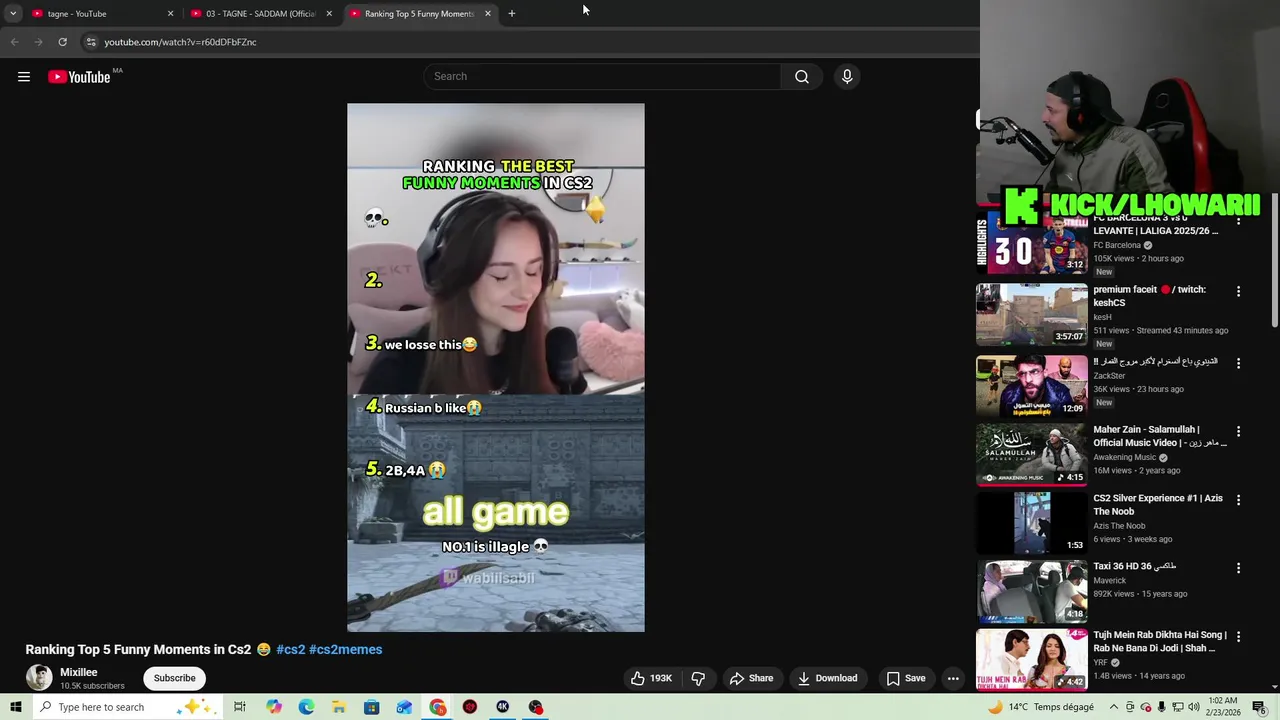1280x720 pixels.
Task: Open 'CS2 Silver Experience #1' thumbnail
Action: point(1032,522)
